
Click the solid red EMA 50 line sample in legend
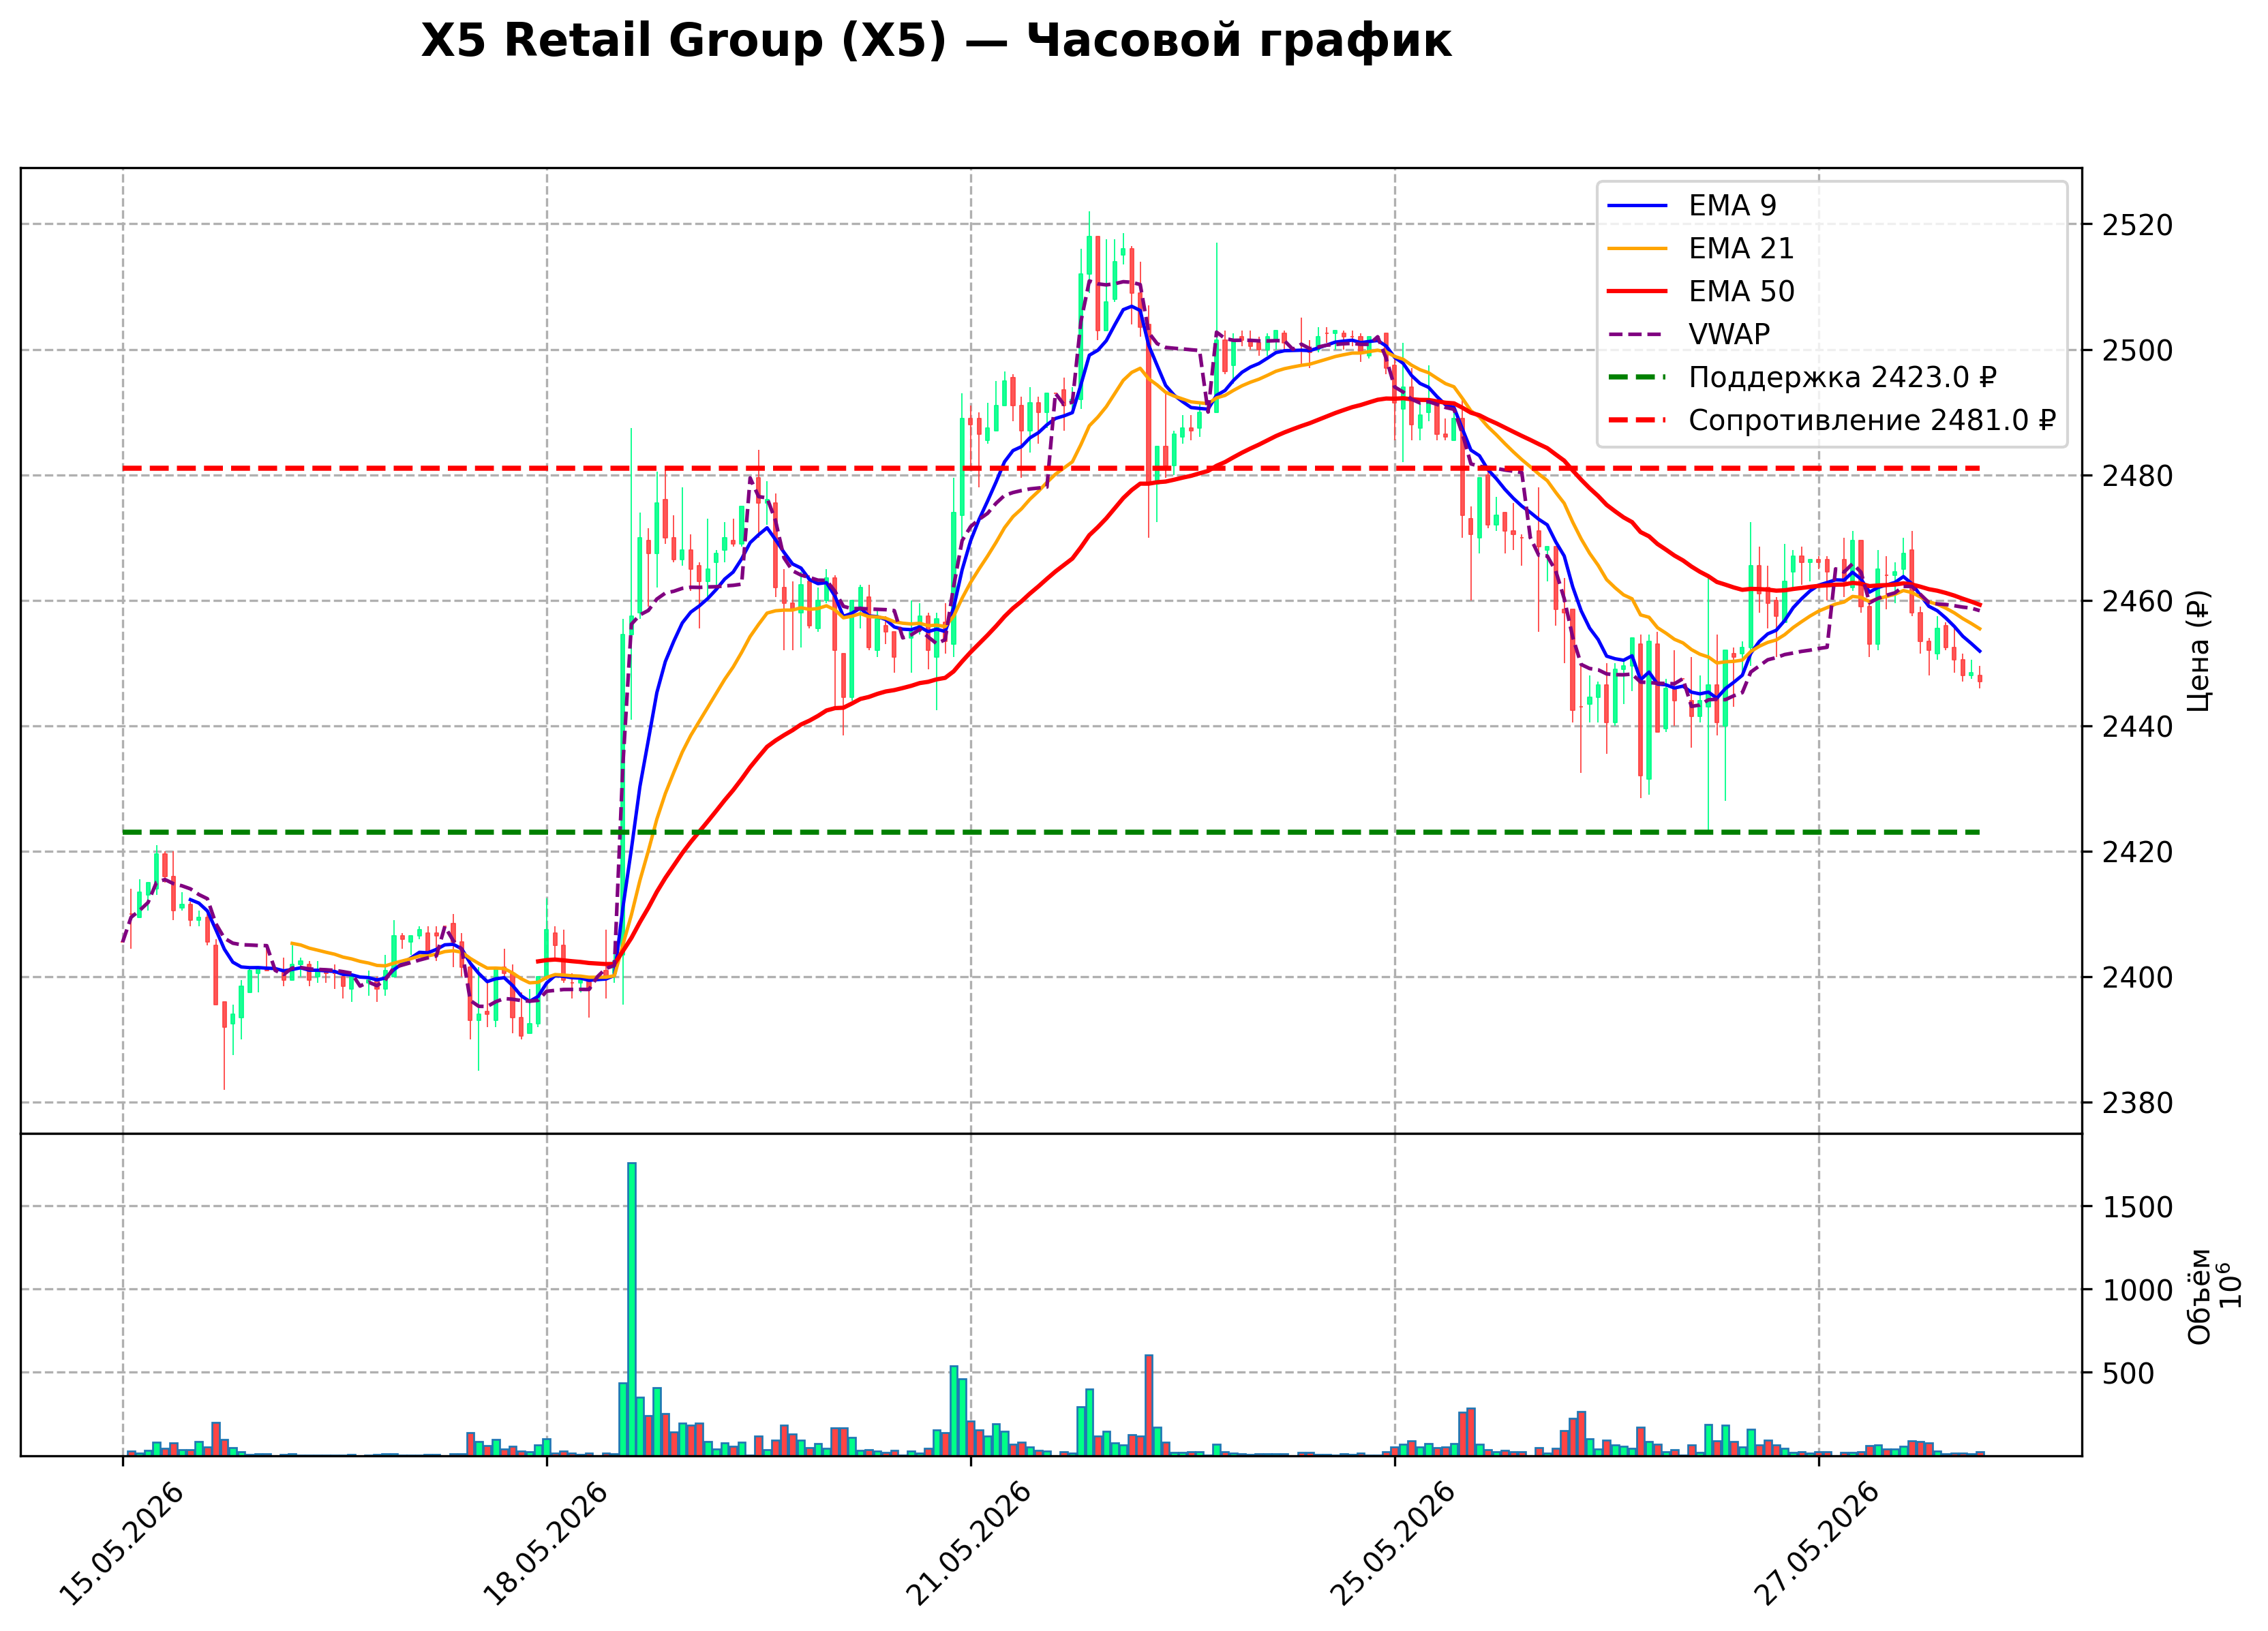click(1637, 292)
